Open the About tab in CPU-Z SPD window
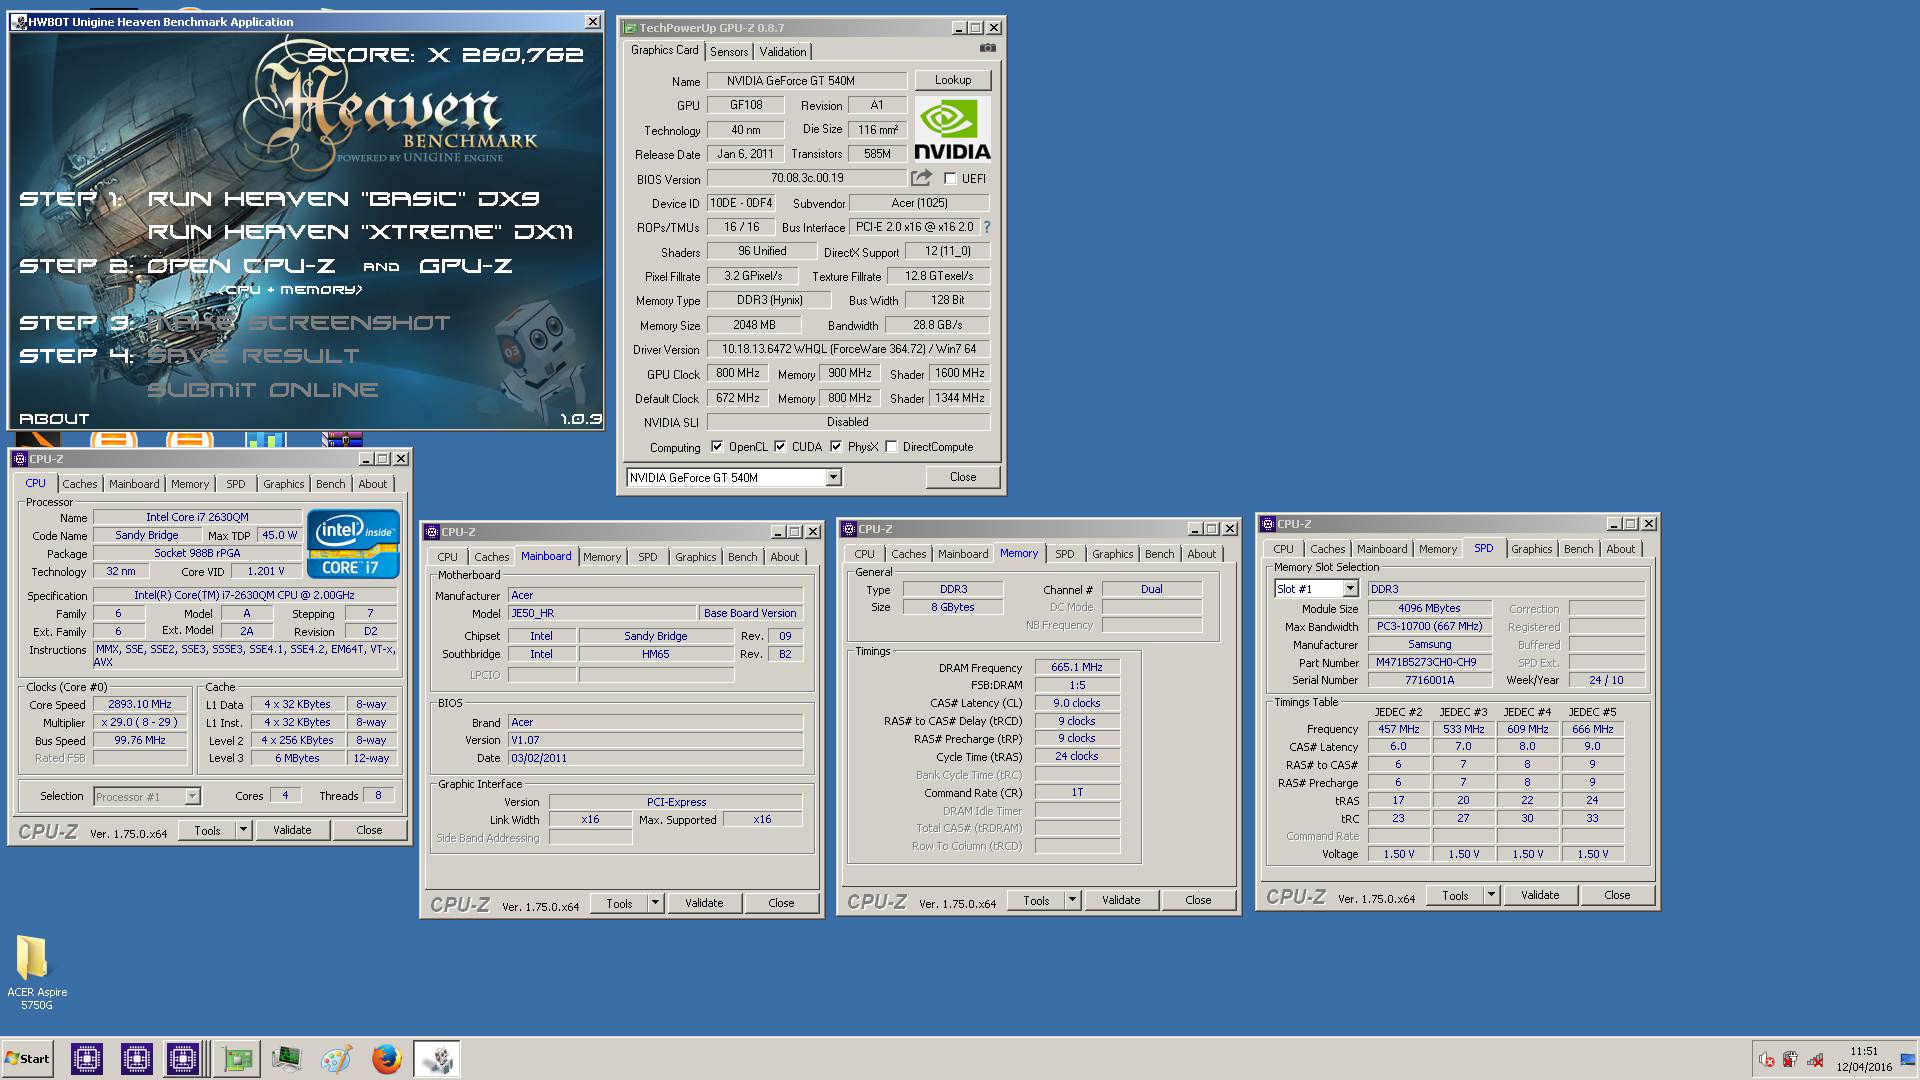Image resolution: width=1920 pixels, height=1080 pixels. (x=1620, y=549)
